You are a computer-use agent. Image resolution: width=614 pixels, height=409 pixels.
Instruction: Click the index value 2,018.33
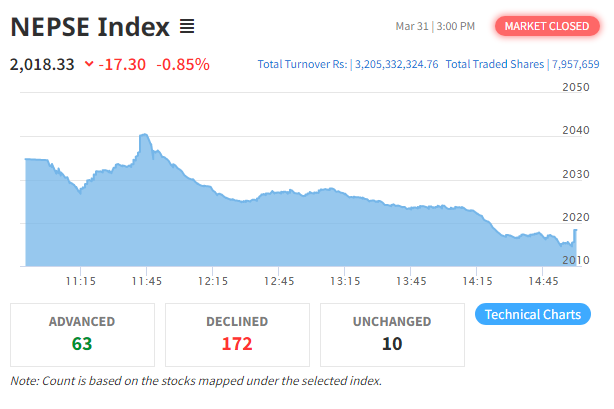[42, 64]
